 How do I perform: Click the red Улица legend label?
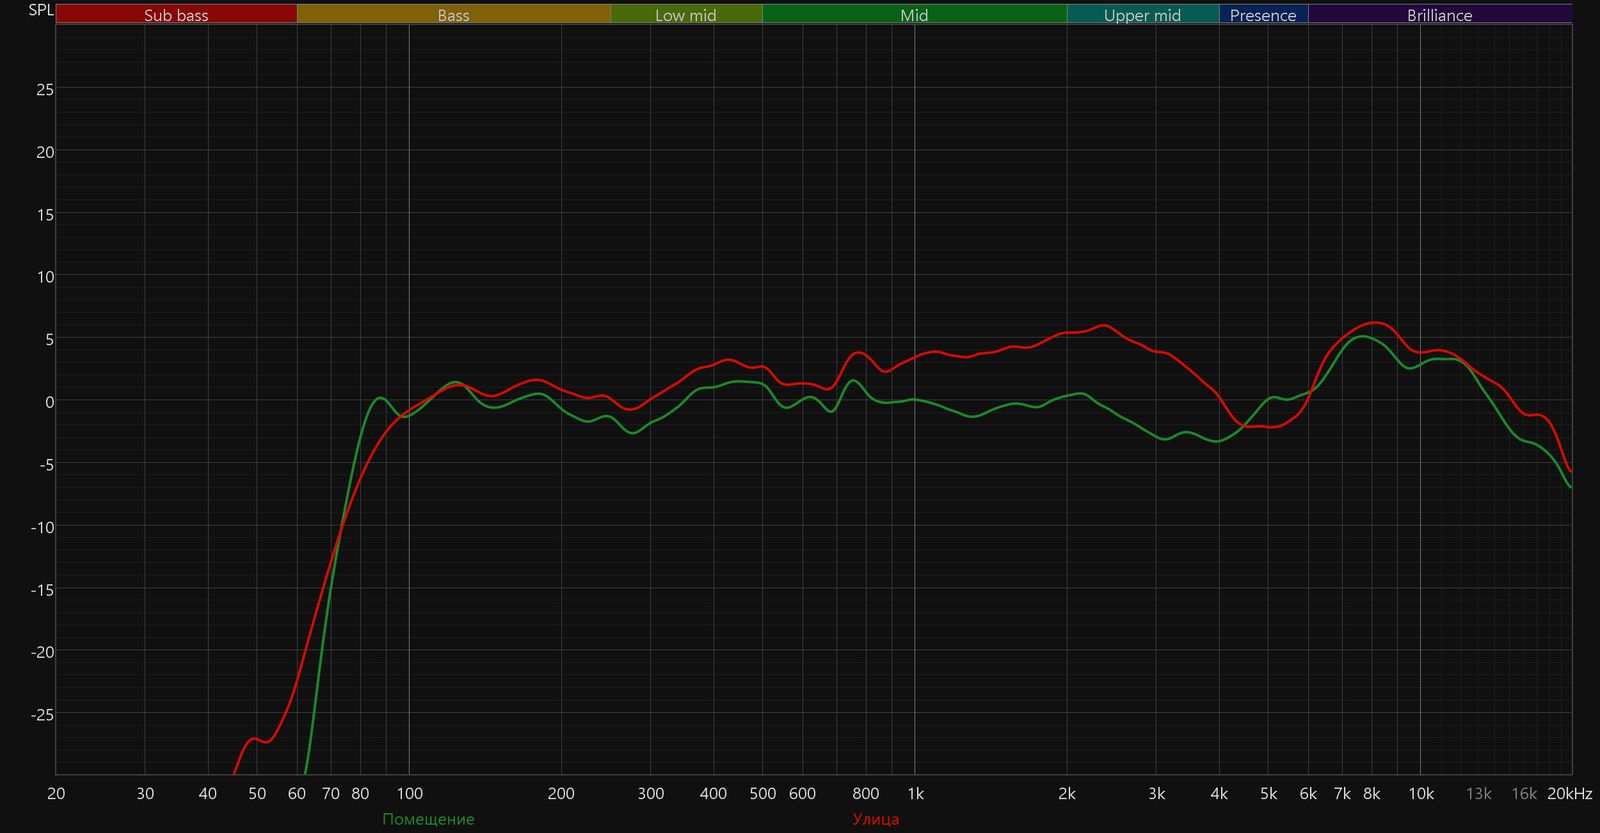click(x=875, y=819)
